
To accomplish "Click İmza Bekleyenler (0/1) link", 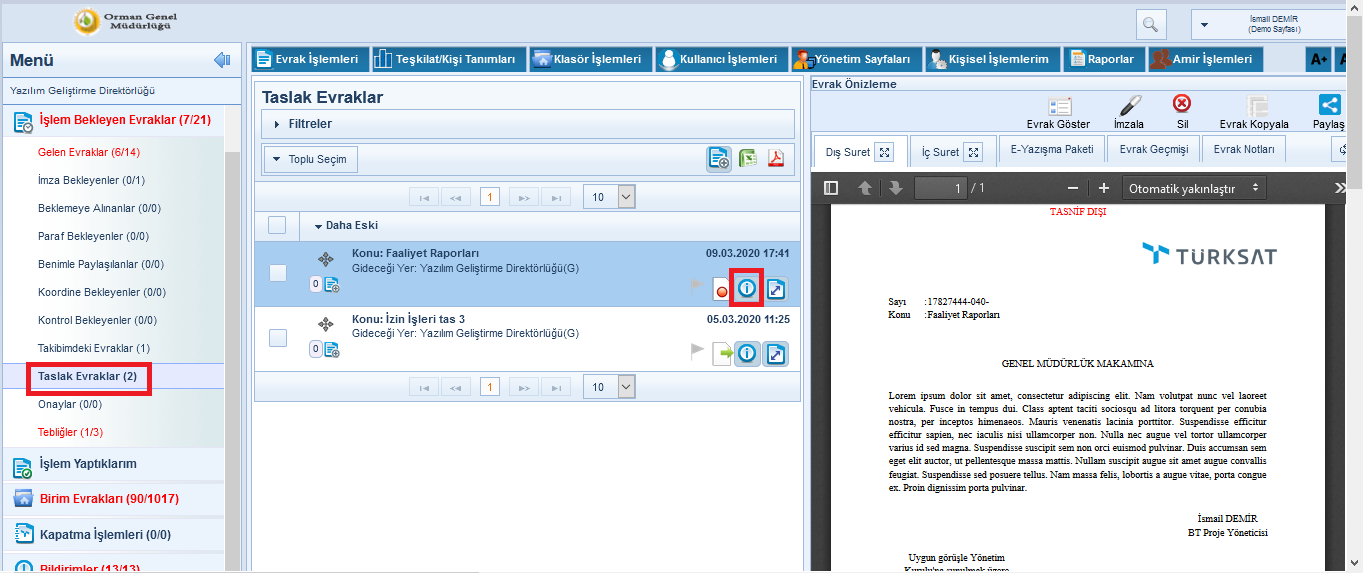I will [91, 180].
